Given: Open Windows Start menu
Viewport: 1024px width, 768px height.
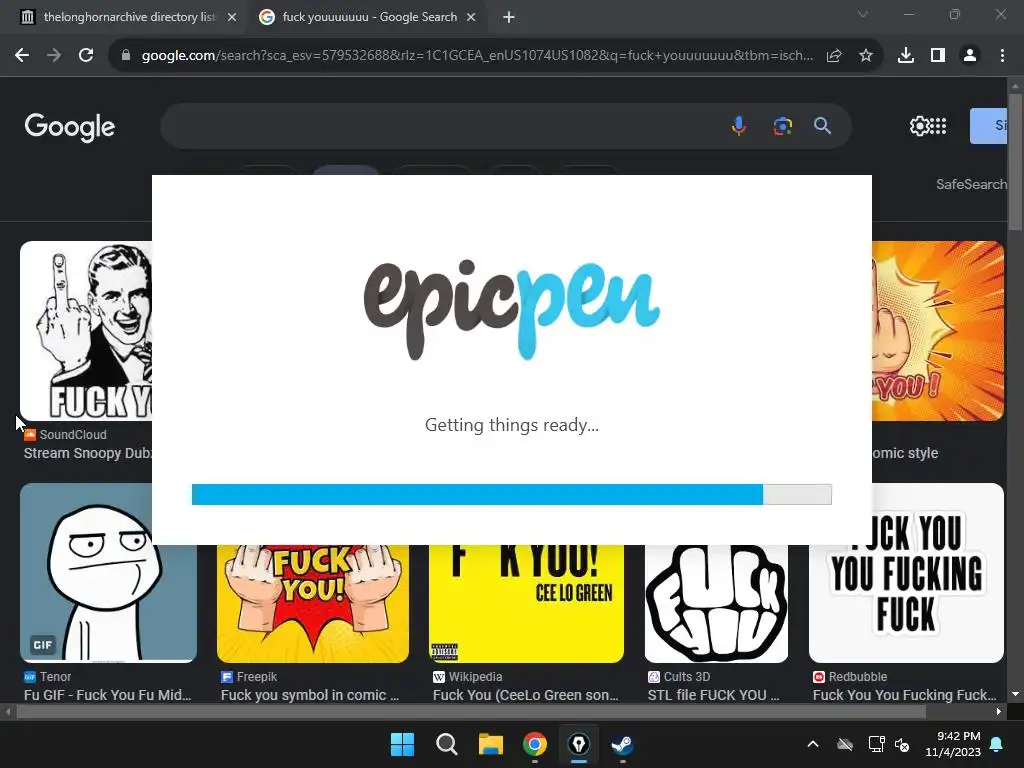Looking at the screenshot, I should 402,744.
